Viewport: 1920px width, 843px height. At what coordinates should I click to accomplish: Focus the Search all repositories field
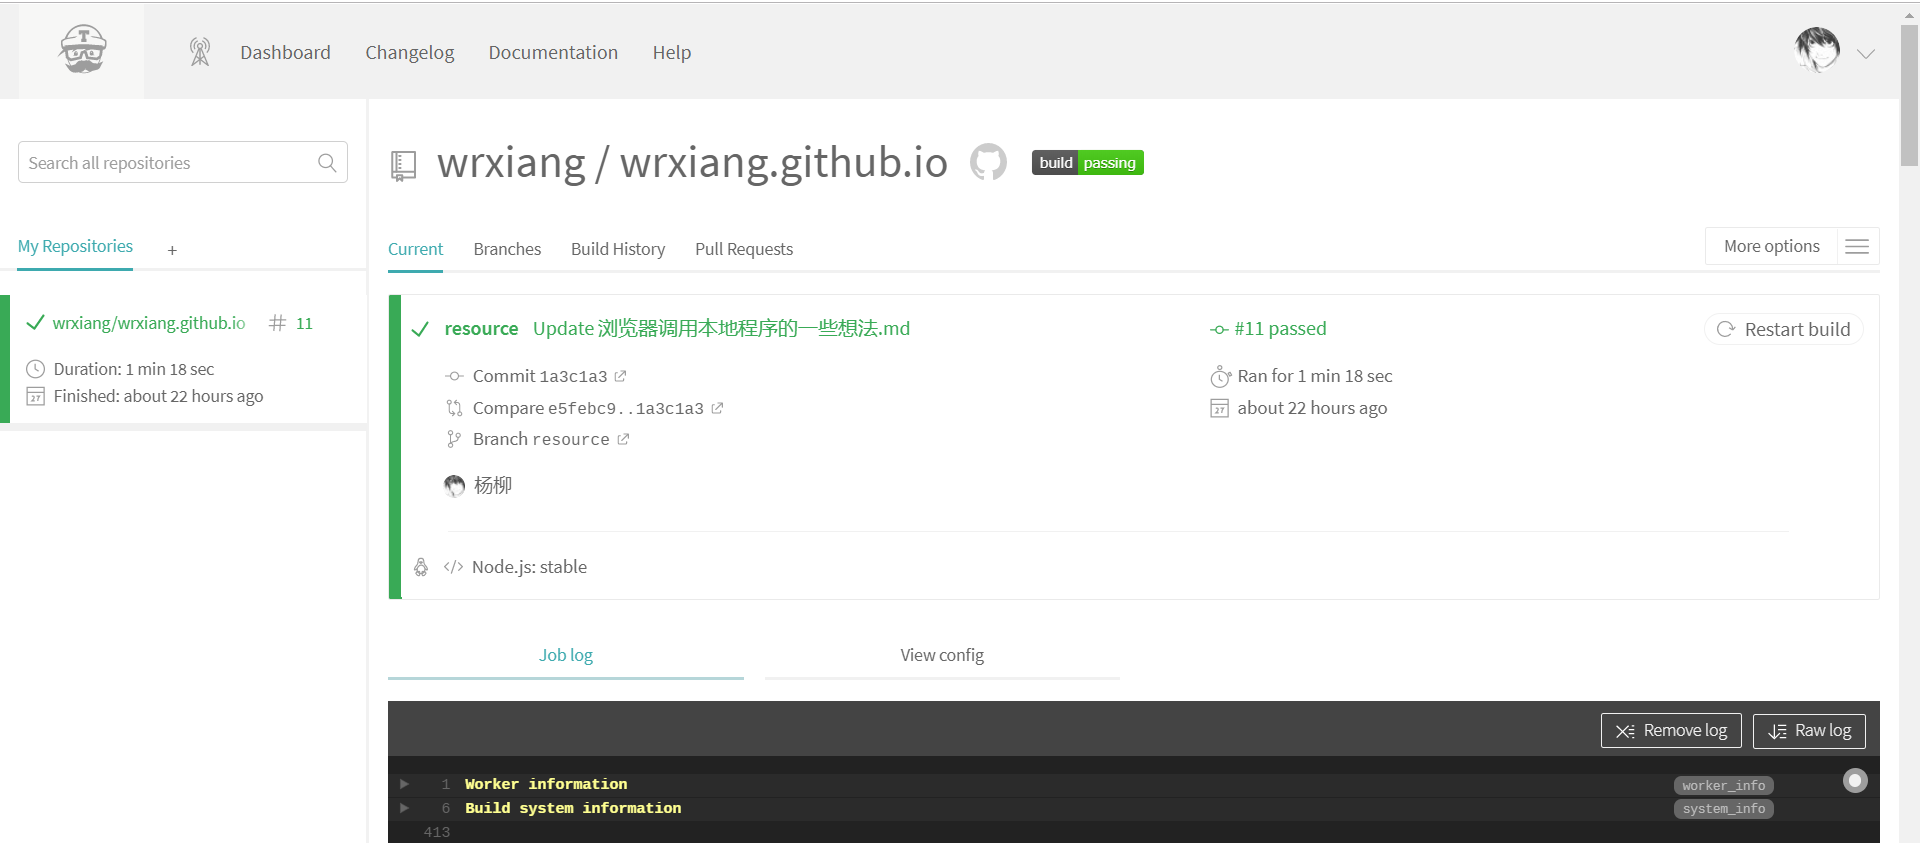pos(183,162)
